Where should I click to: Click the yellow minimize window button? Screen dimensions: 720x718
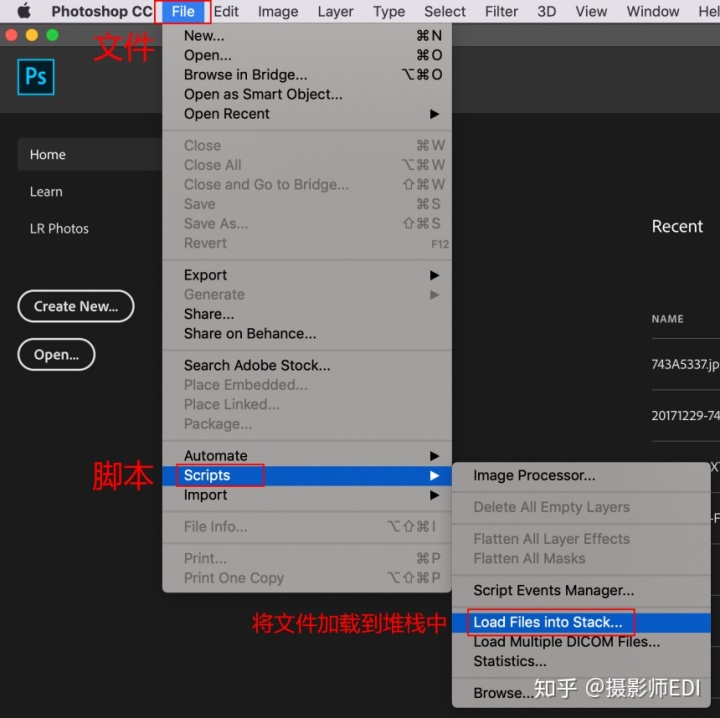pos(32,35)
